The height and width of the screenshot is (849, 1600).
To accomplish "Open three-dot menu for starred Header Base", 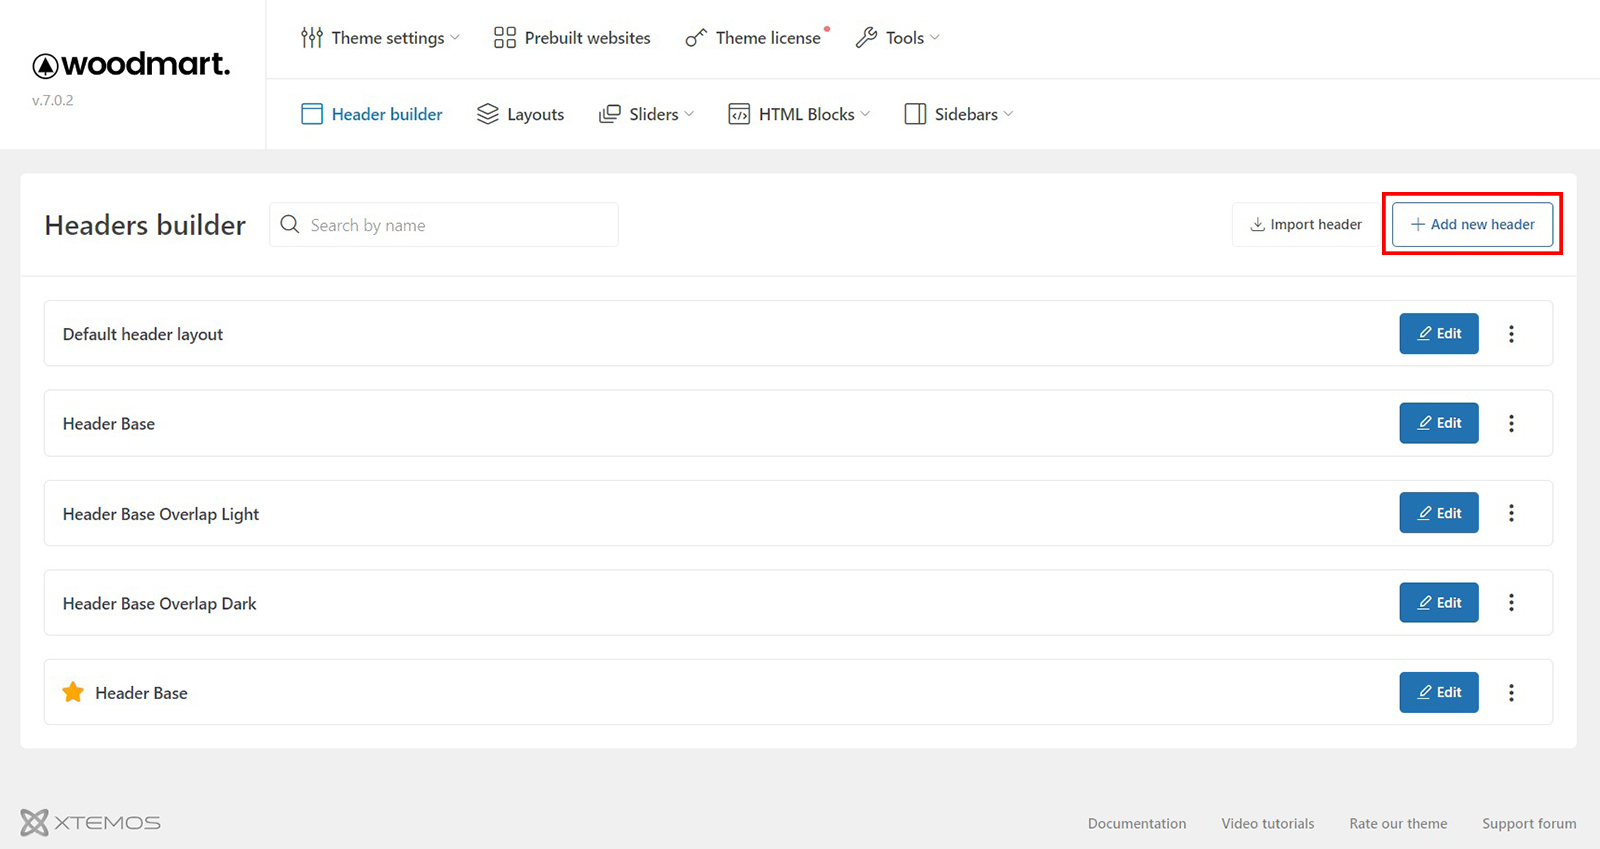I will point(1511,692).
